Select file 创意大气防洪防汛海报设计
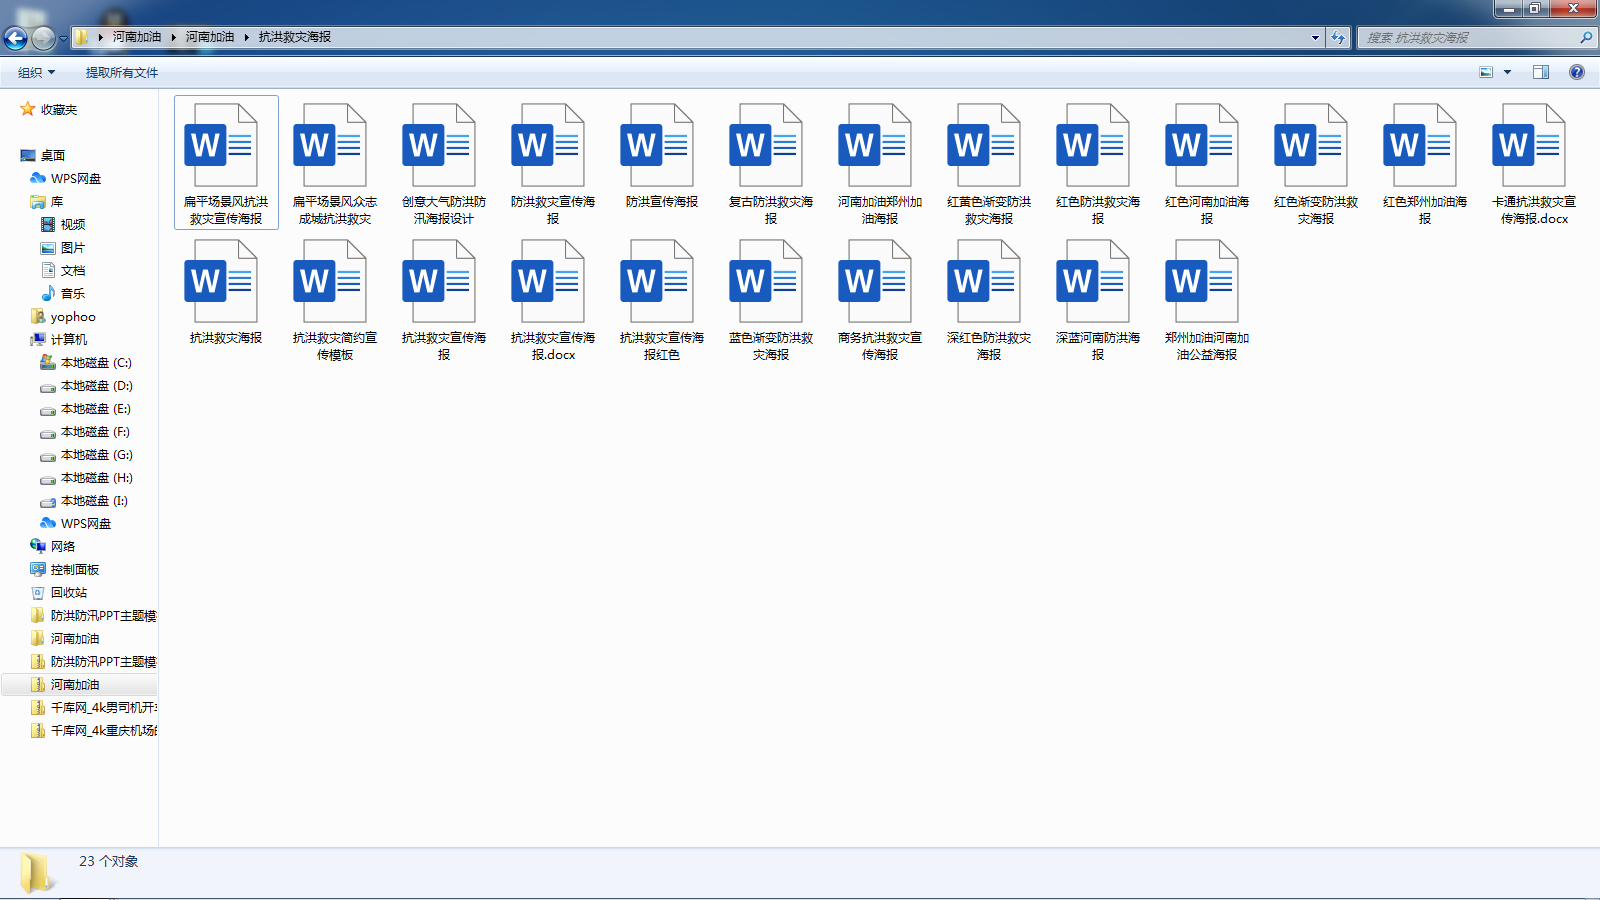 coord(444,163)
